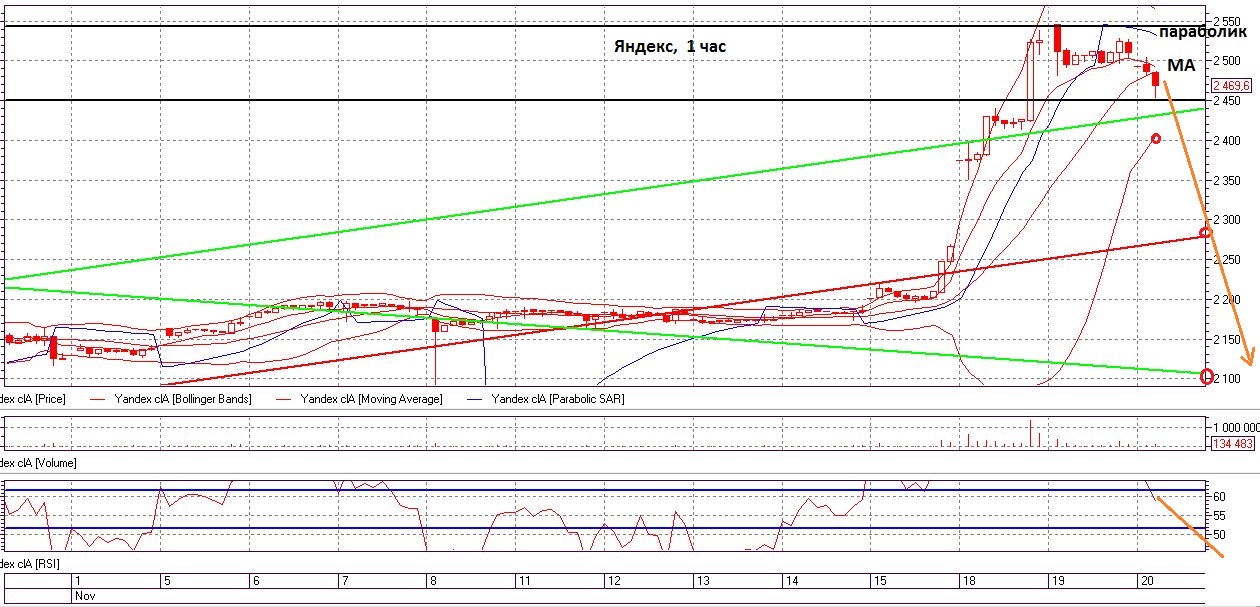The image size is (1260, 607).
Task: Select the [Volume] panel label
Action: 38,463
